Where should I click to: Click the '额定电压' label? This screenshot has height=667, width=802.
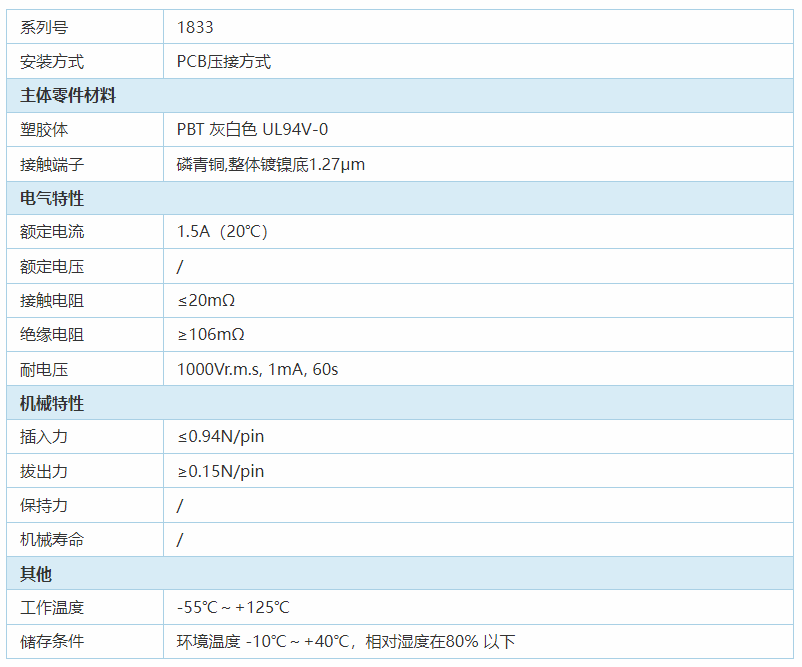point(52,266)
